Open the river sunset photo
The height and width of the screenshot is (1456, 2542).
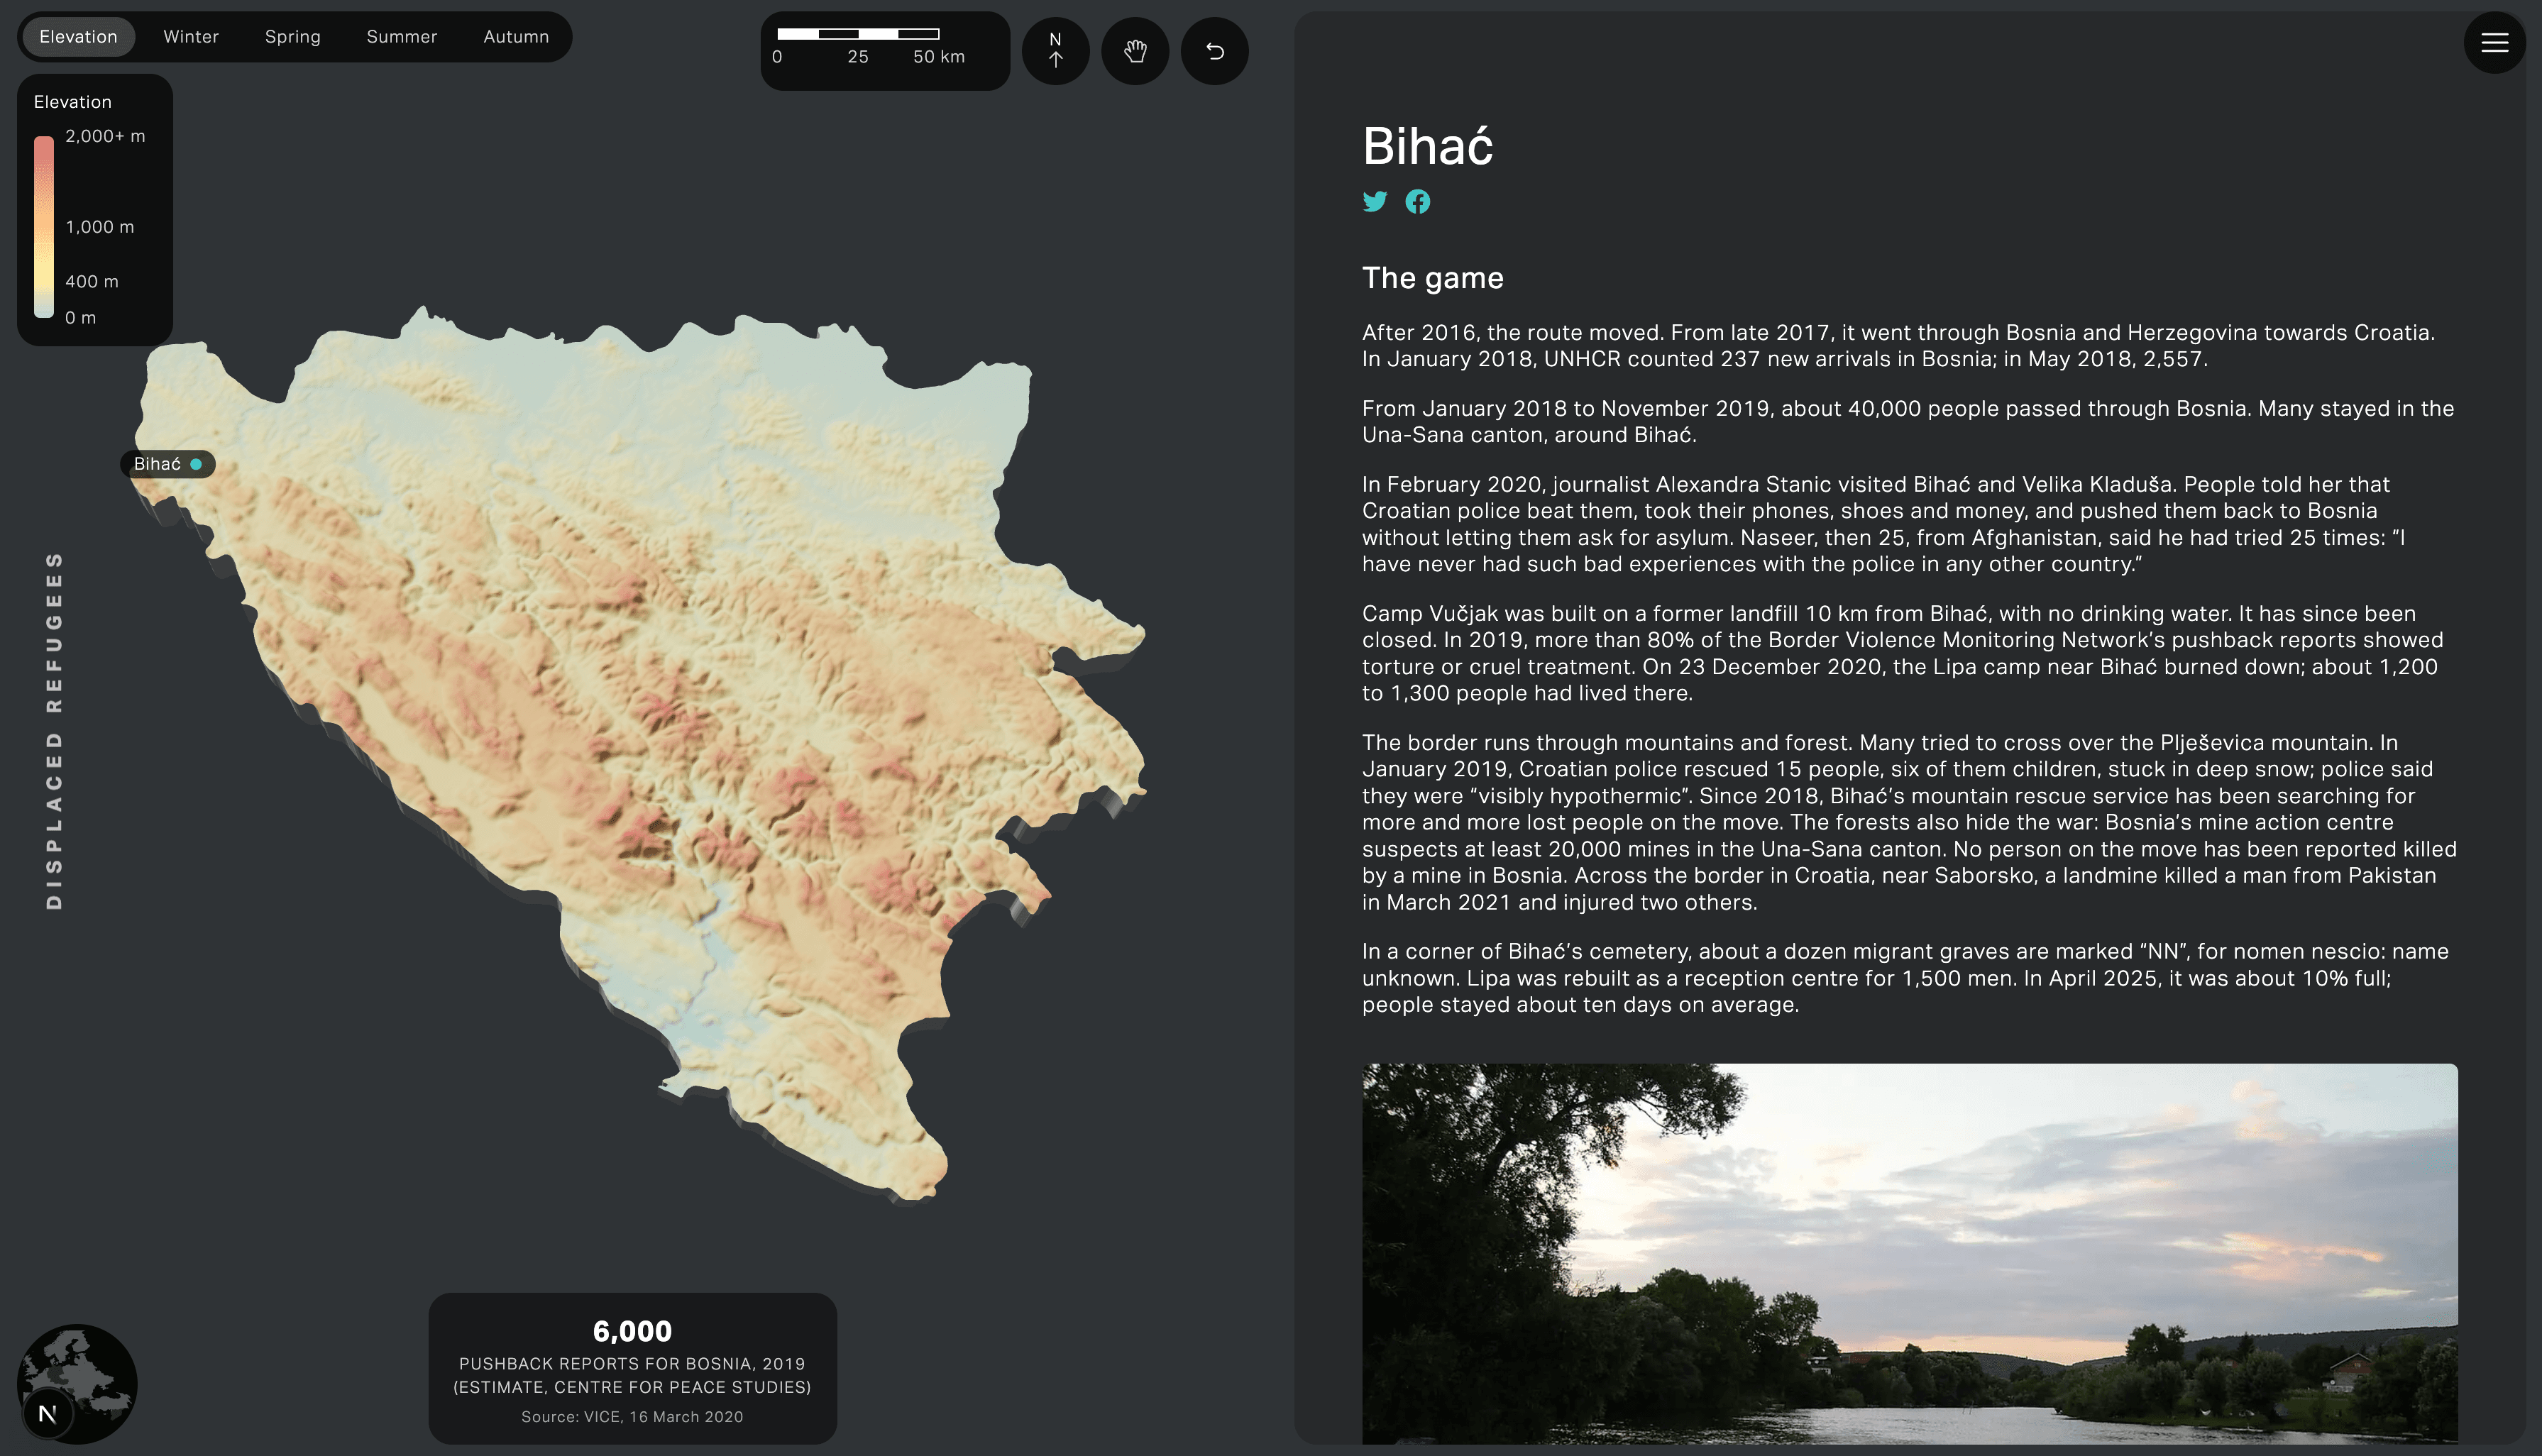tap(1909, 1253)
